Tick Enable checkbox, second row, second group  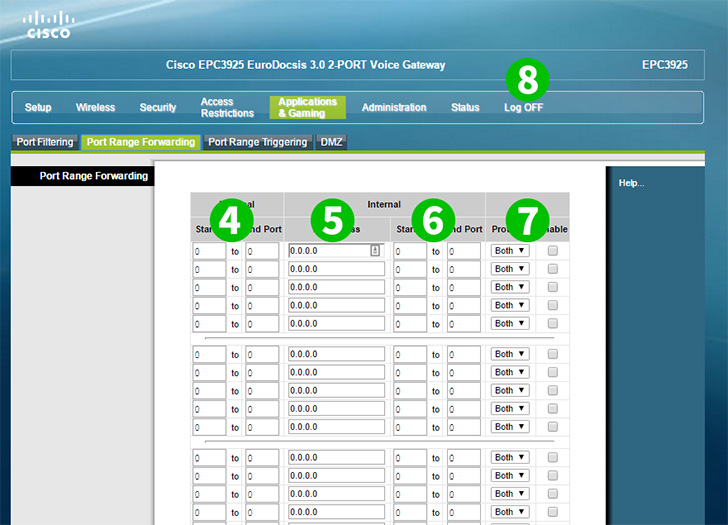tap(552, 372)
